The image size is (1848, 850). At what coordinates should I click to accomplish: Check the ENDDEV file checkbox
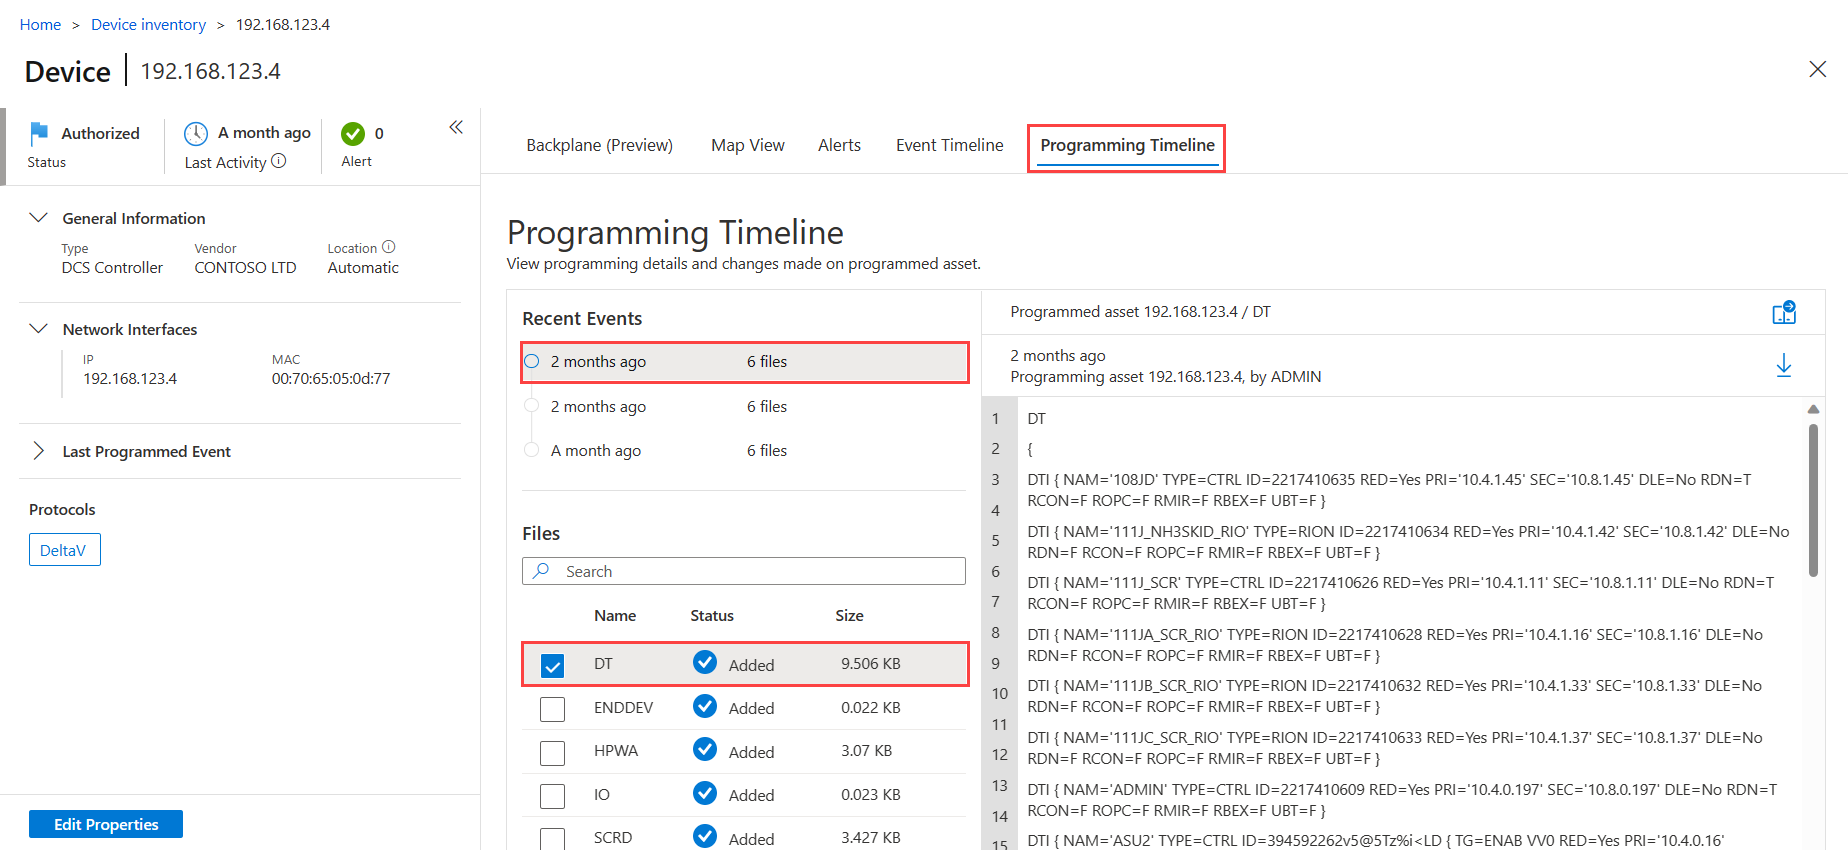[552, 709]
